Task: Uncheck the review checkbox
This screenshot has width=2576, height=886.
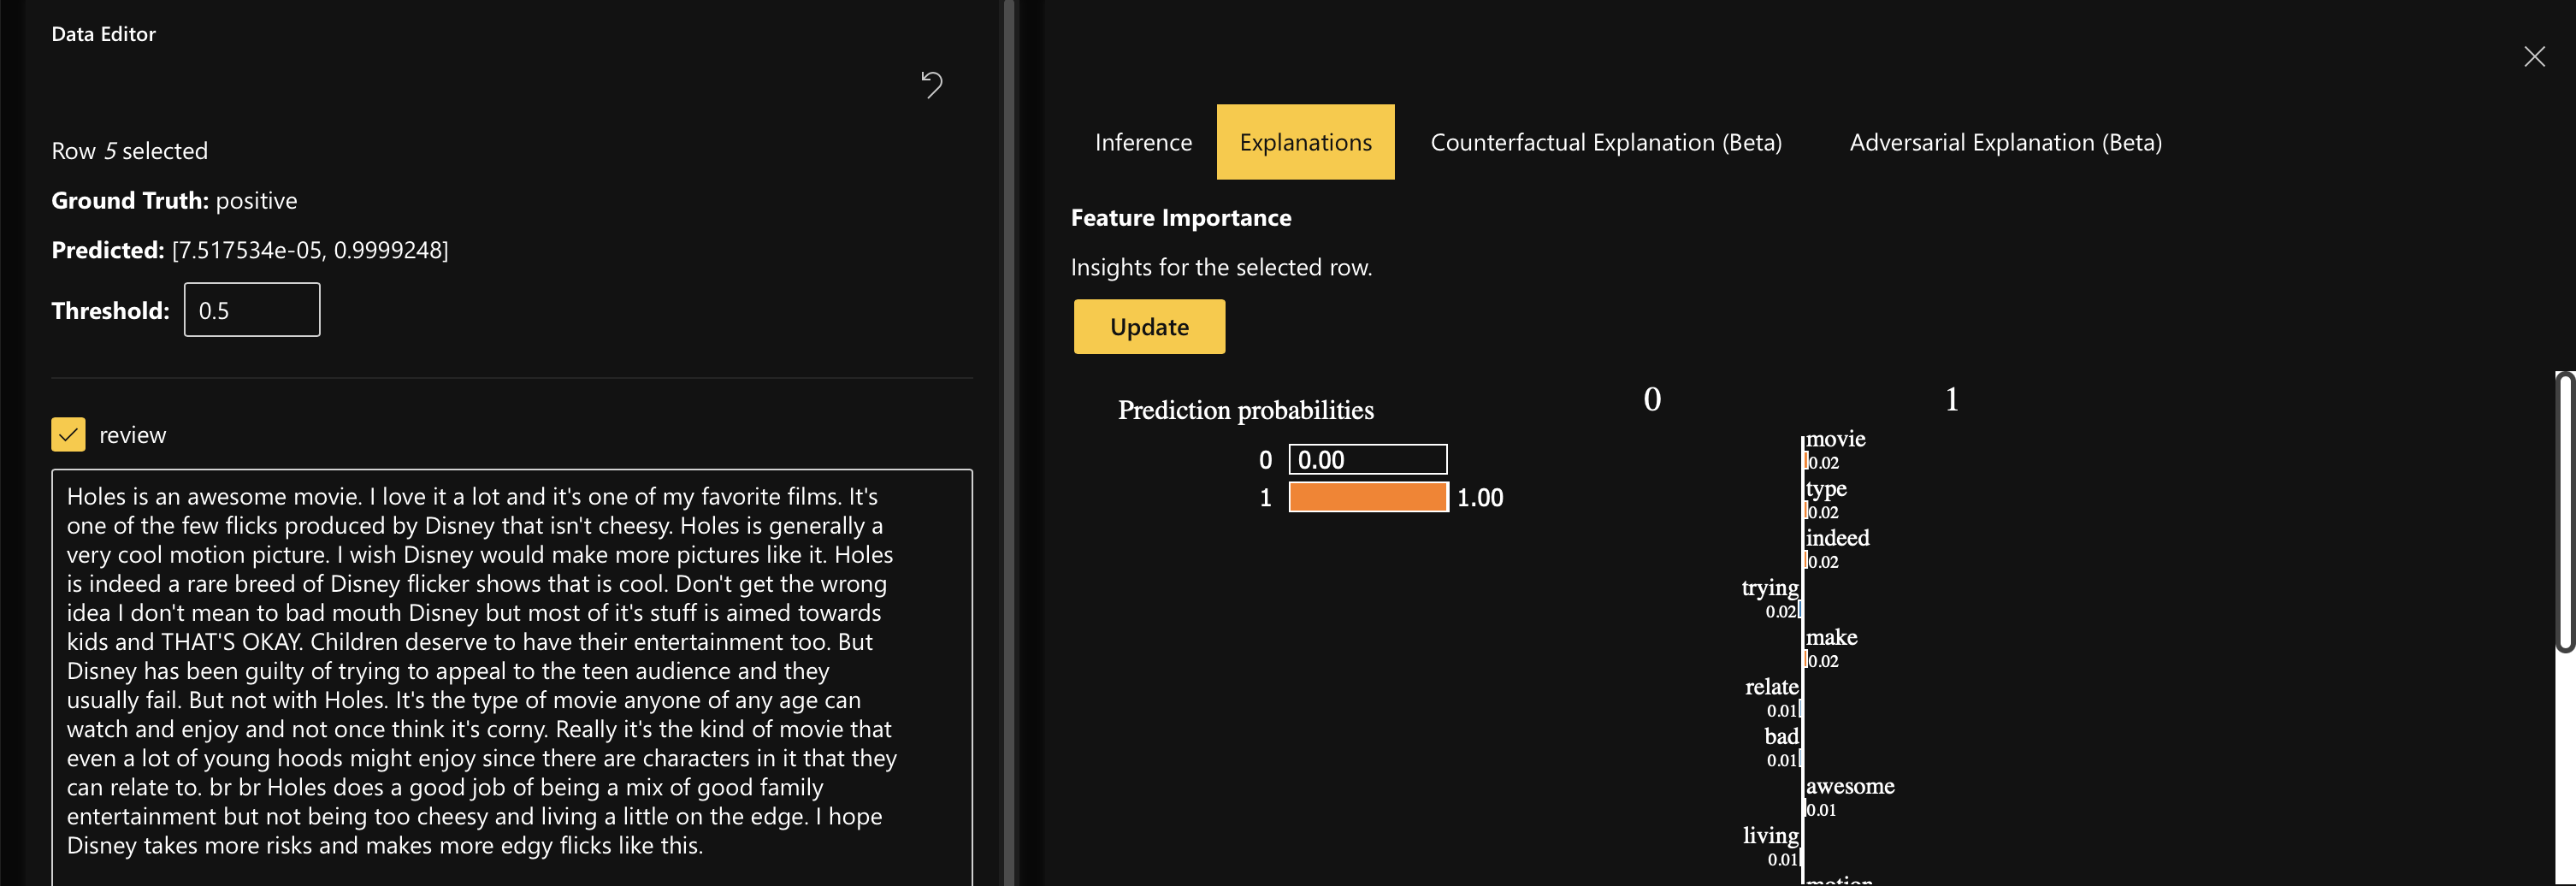Action: coord(68,435)
